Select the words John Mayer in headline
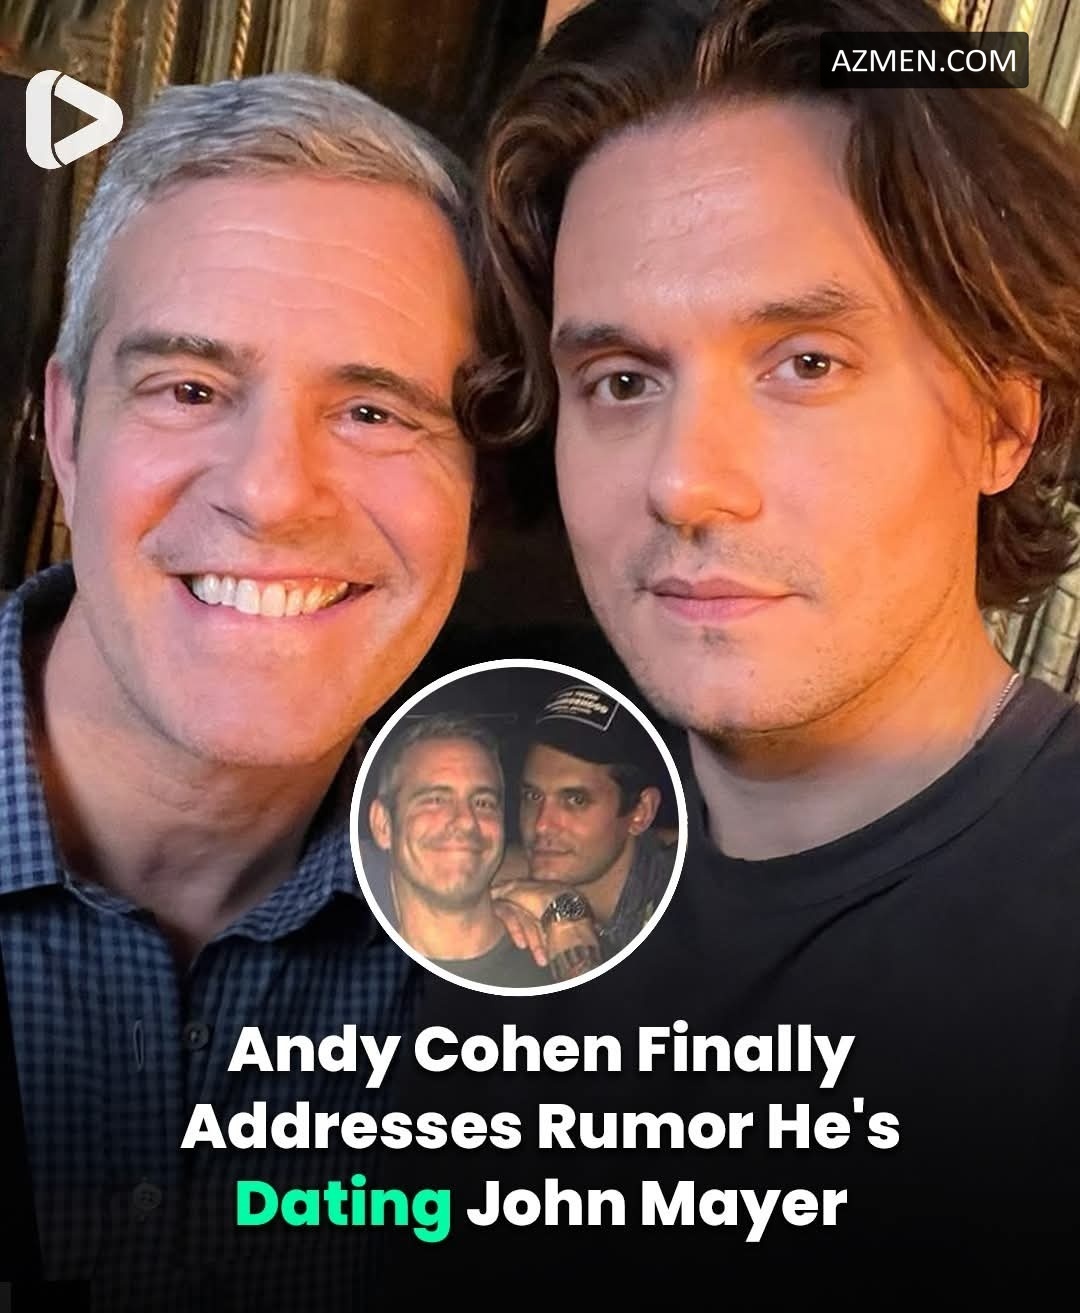This screenshot has height=1313, width=1080. pyautogui.click(x=657, y=1203)
